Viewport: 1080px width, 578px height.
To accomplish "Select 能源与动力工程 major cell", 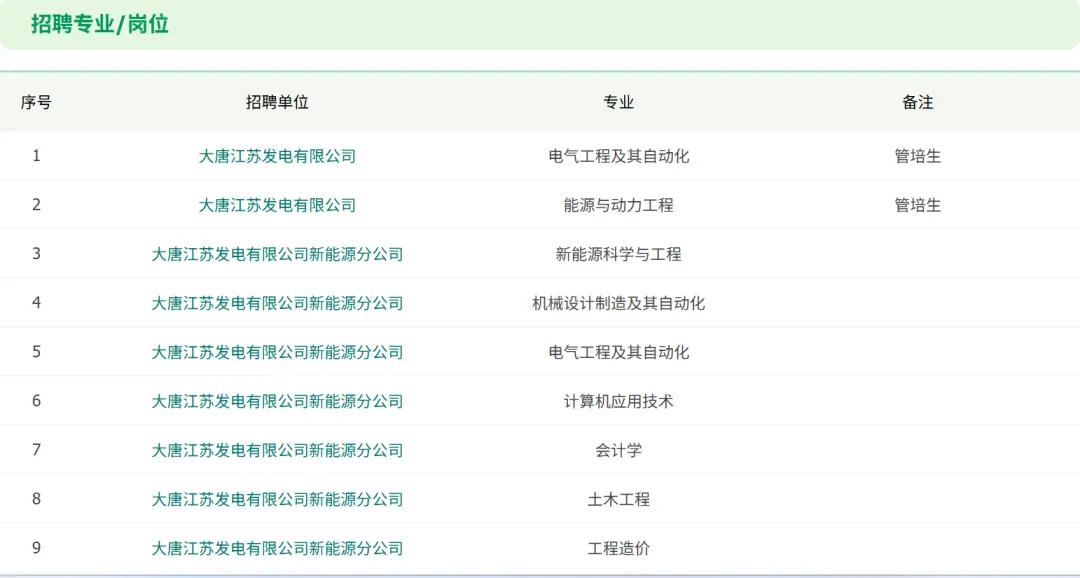I will (619, 205).
